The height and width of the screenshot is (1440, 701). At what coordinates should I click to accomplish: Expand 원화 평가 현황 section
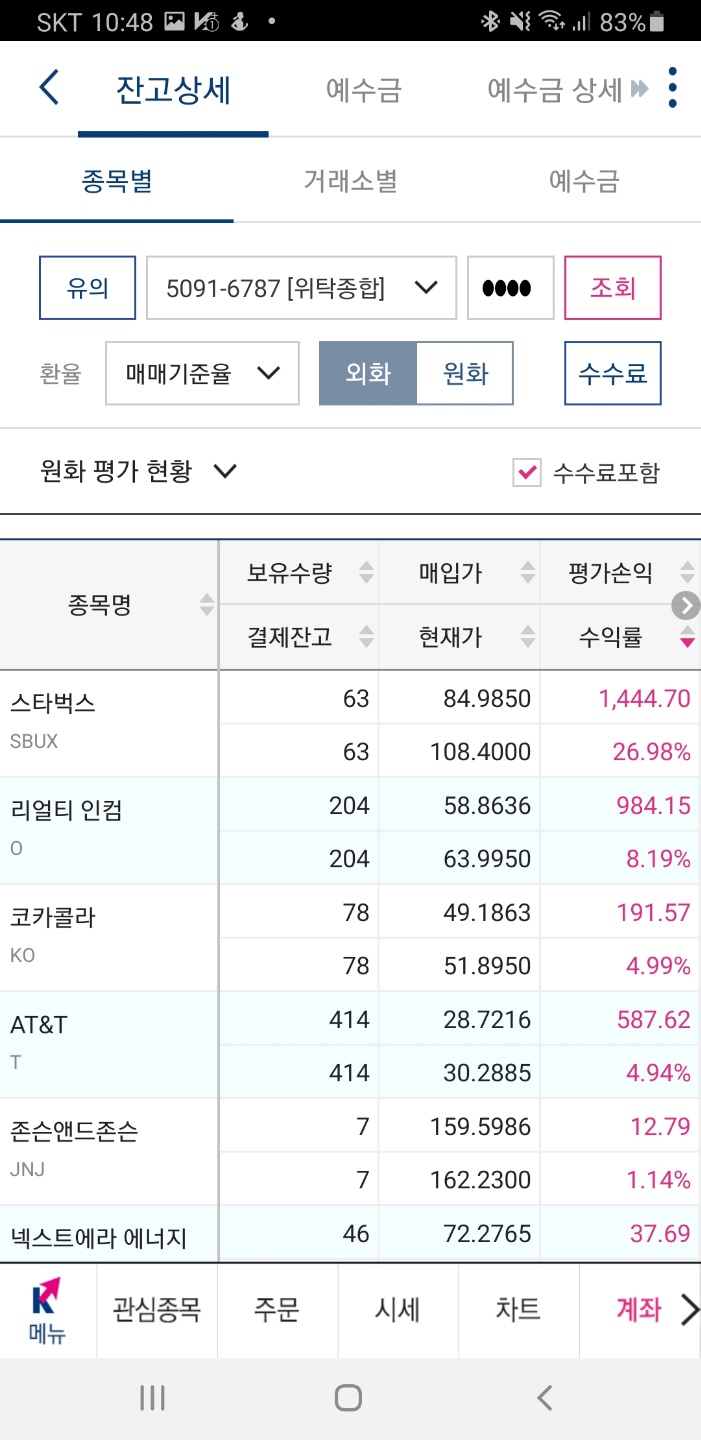(138, 471)
